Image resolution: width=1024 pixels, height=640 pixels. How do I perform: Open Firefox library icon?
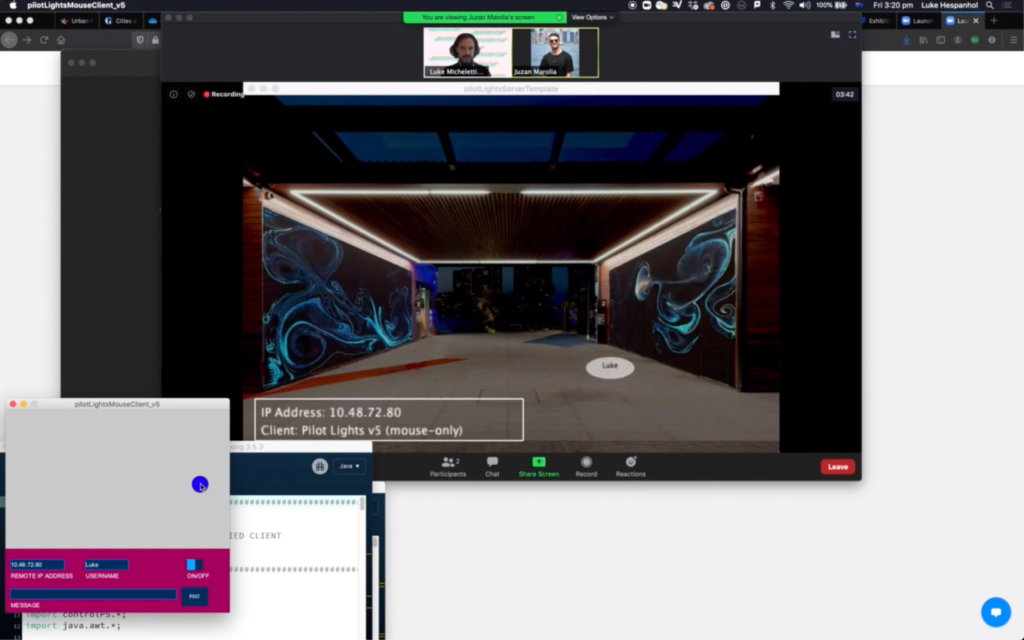coord(923,40)
